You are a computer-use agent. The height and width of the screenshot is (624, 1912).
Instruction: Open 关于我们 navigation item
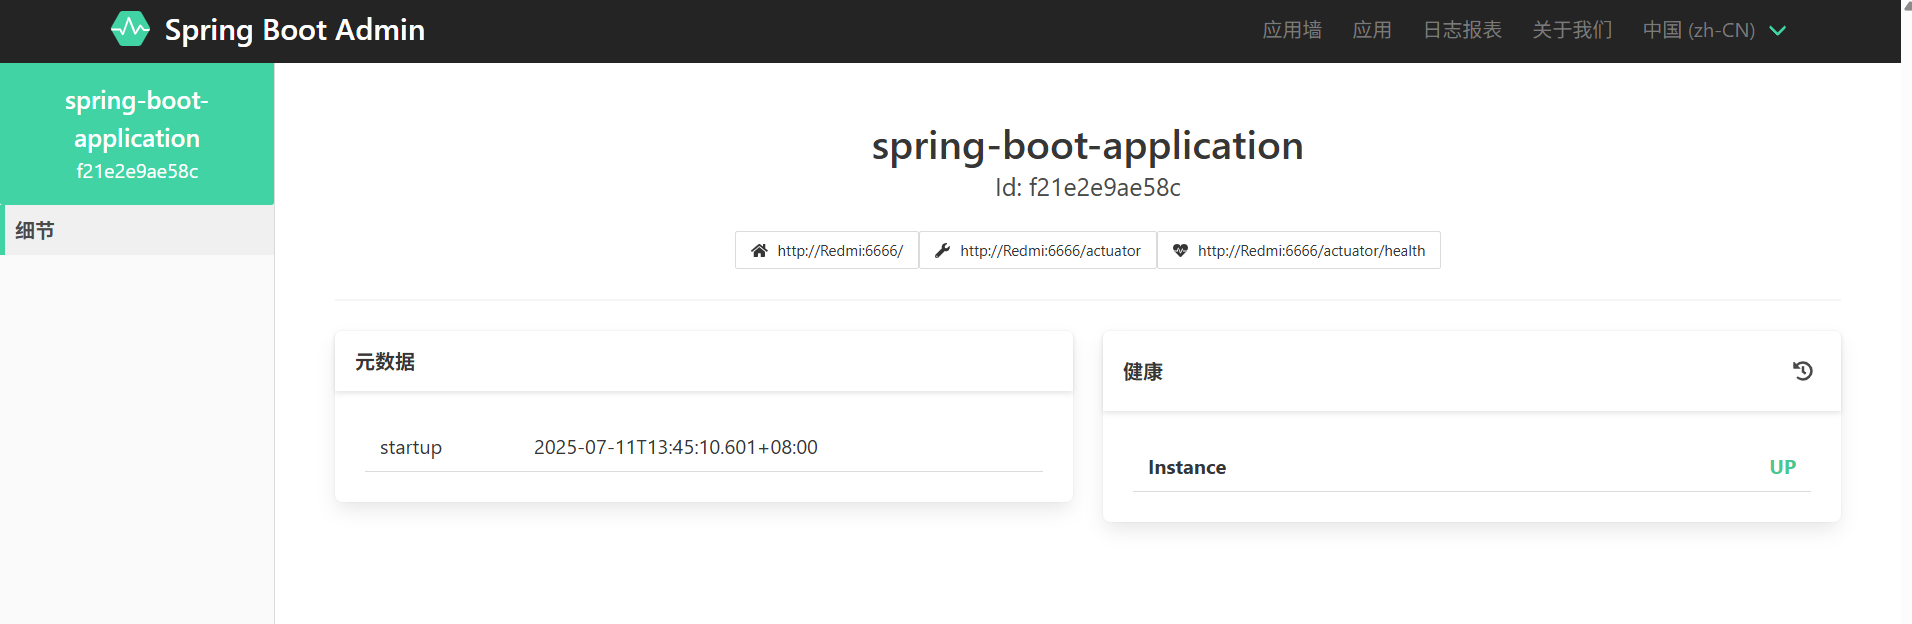click(1572, 30)
